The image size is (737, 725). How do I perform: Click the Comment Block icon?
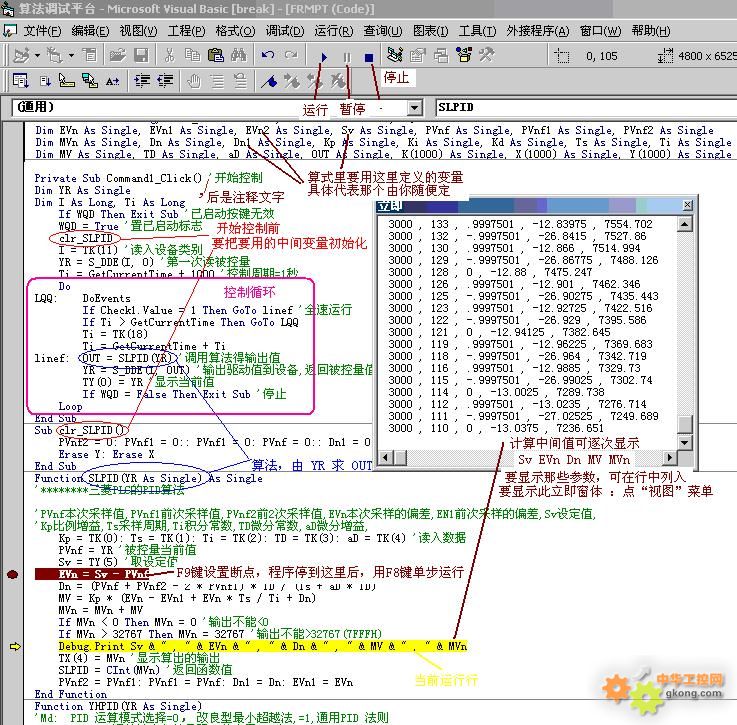217,81
